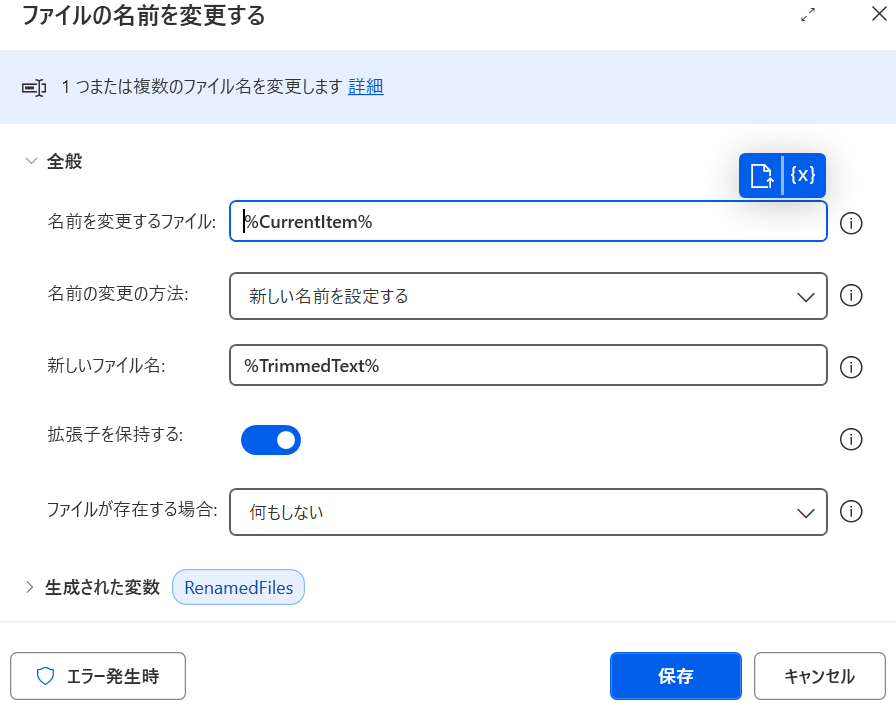This screenshot has height=716, width=896.
Task: Click the 新しいファイル名: label
Action: pos(106,366)
